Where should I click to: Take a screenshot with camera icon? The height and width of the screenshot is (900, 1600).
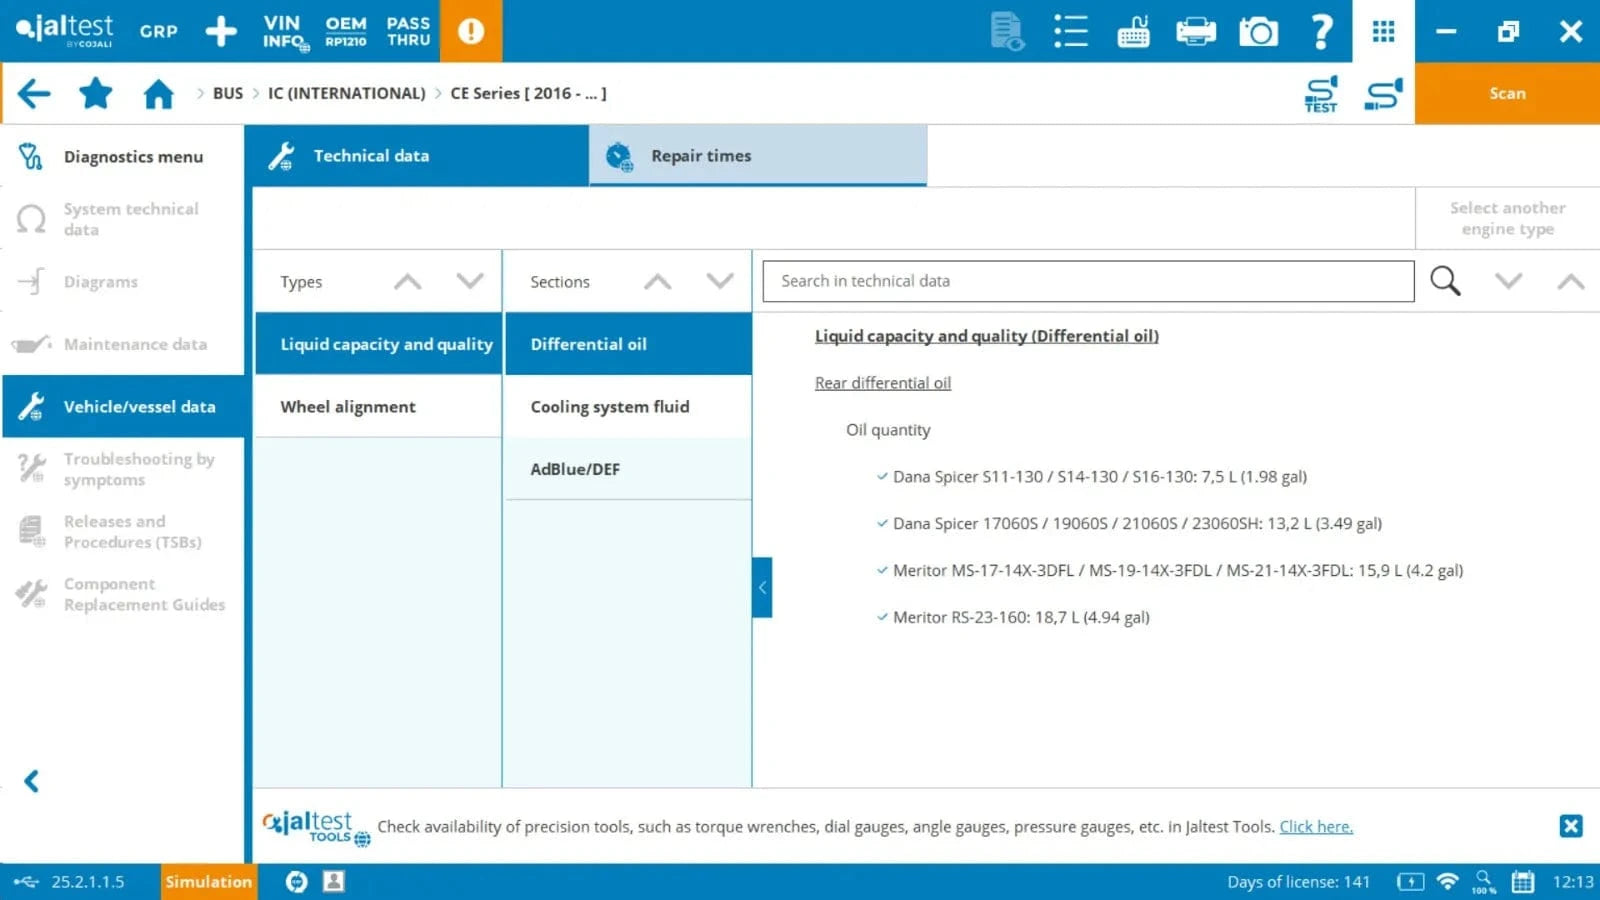[x=1258, y=31]
